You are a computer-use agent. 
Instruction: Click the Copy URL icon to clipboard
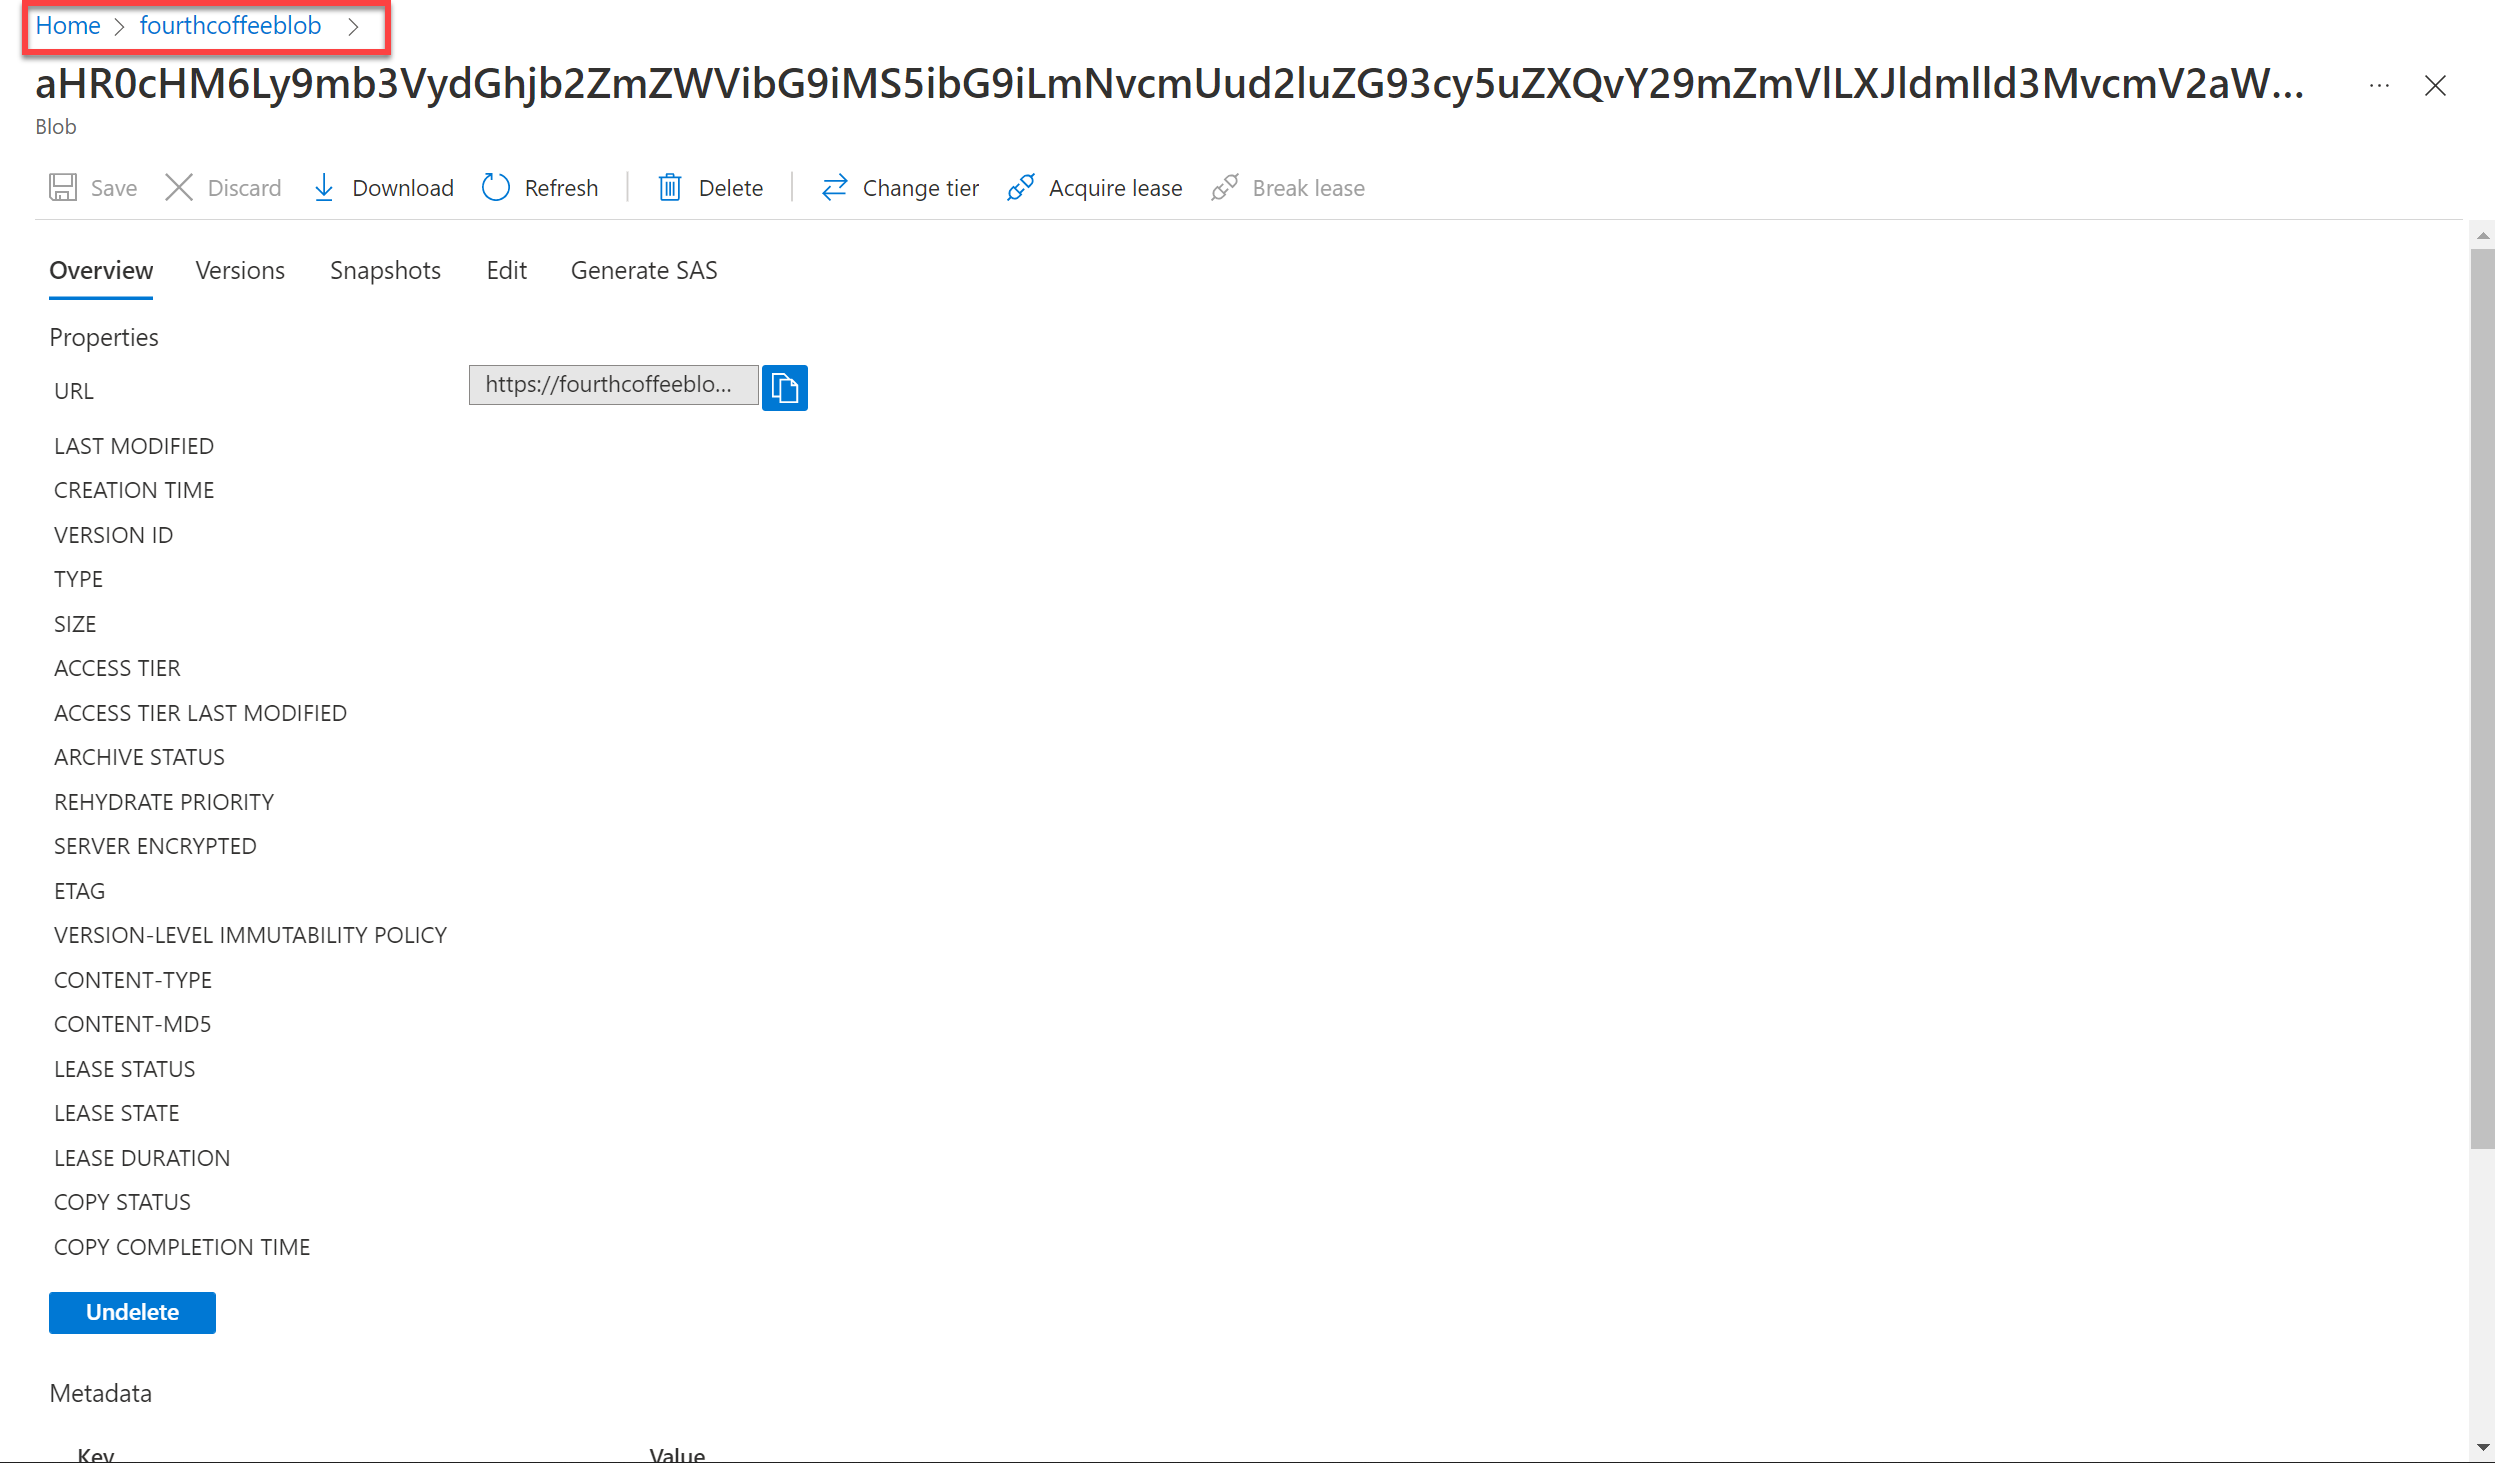pyautogui.click(x=785, y=387)
